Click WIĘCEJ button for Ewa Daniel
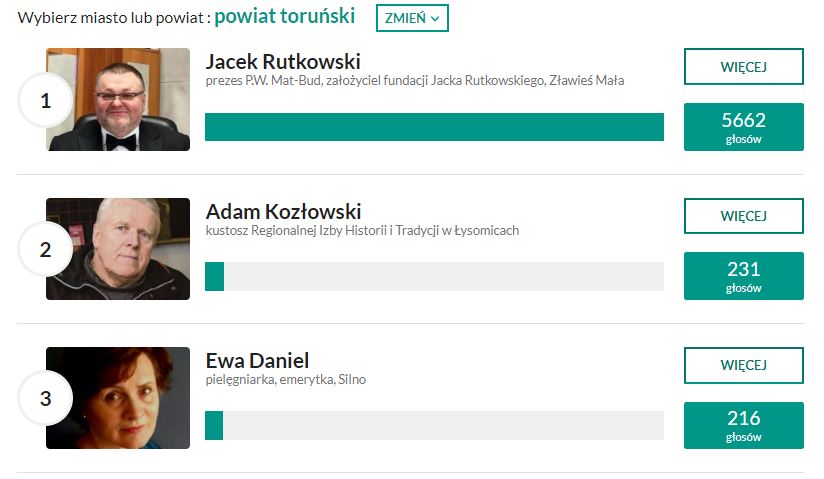The image size is (824, 479). (744, 365)
